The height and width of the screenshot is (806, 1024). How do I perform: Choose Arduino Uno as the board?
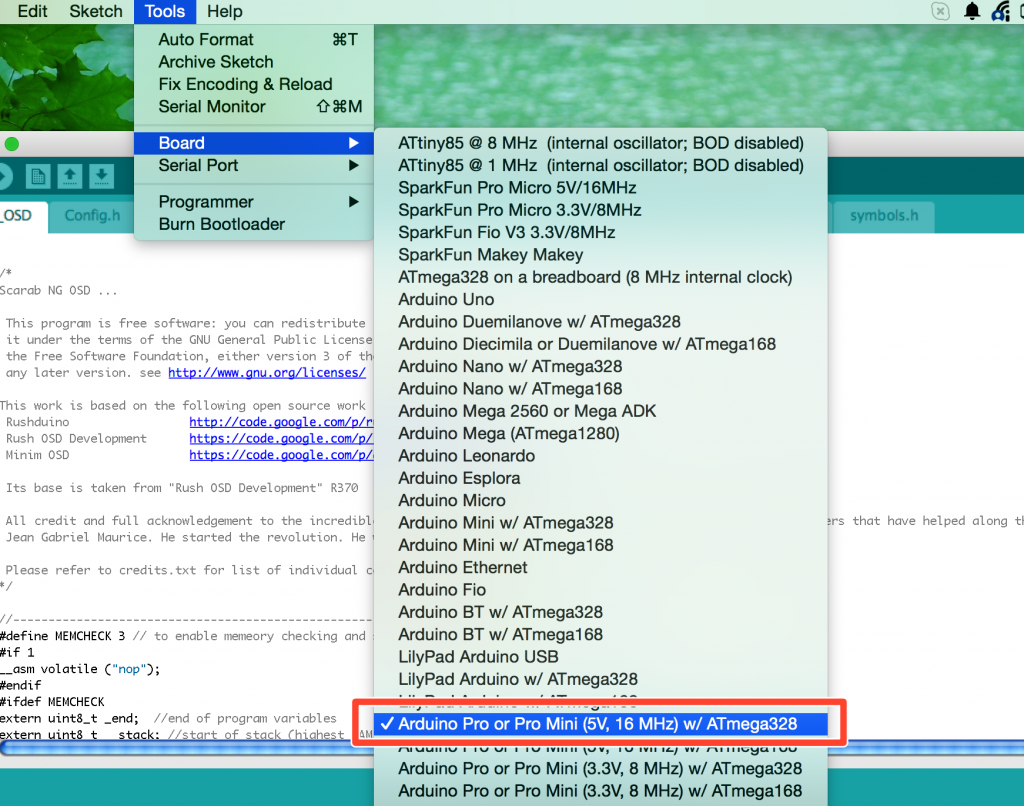click(x=446, y=299)
